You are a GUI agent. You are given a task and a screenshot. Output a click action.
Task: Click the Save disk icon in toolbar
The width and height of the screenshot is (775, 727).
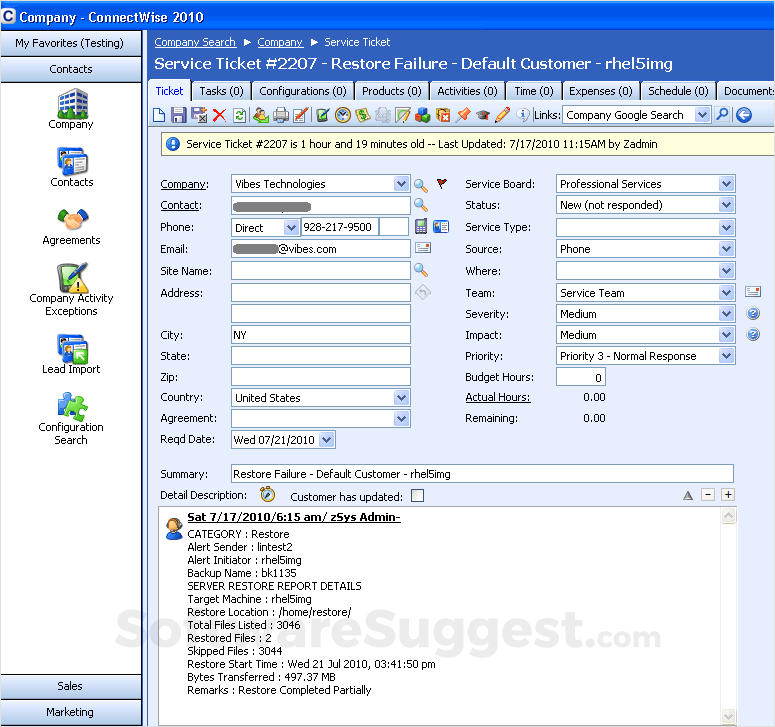tap(179, 115)
